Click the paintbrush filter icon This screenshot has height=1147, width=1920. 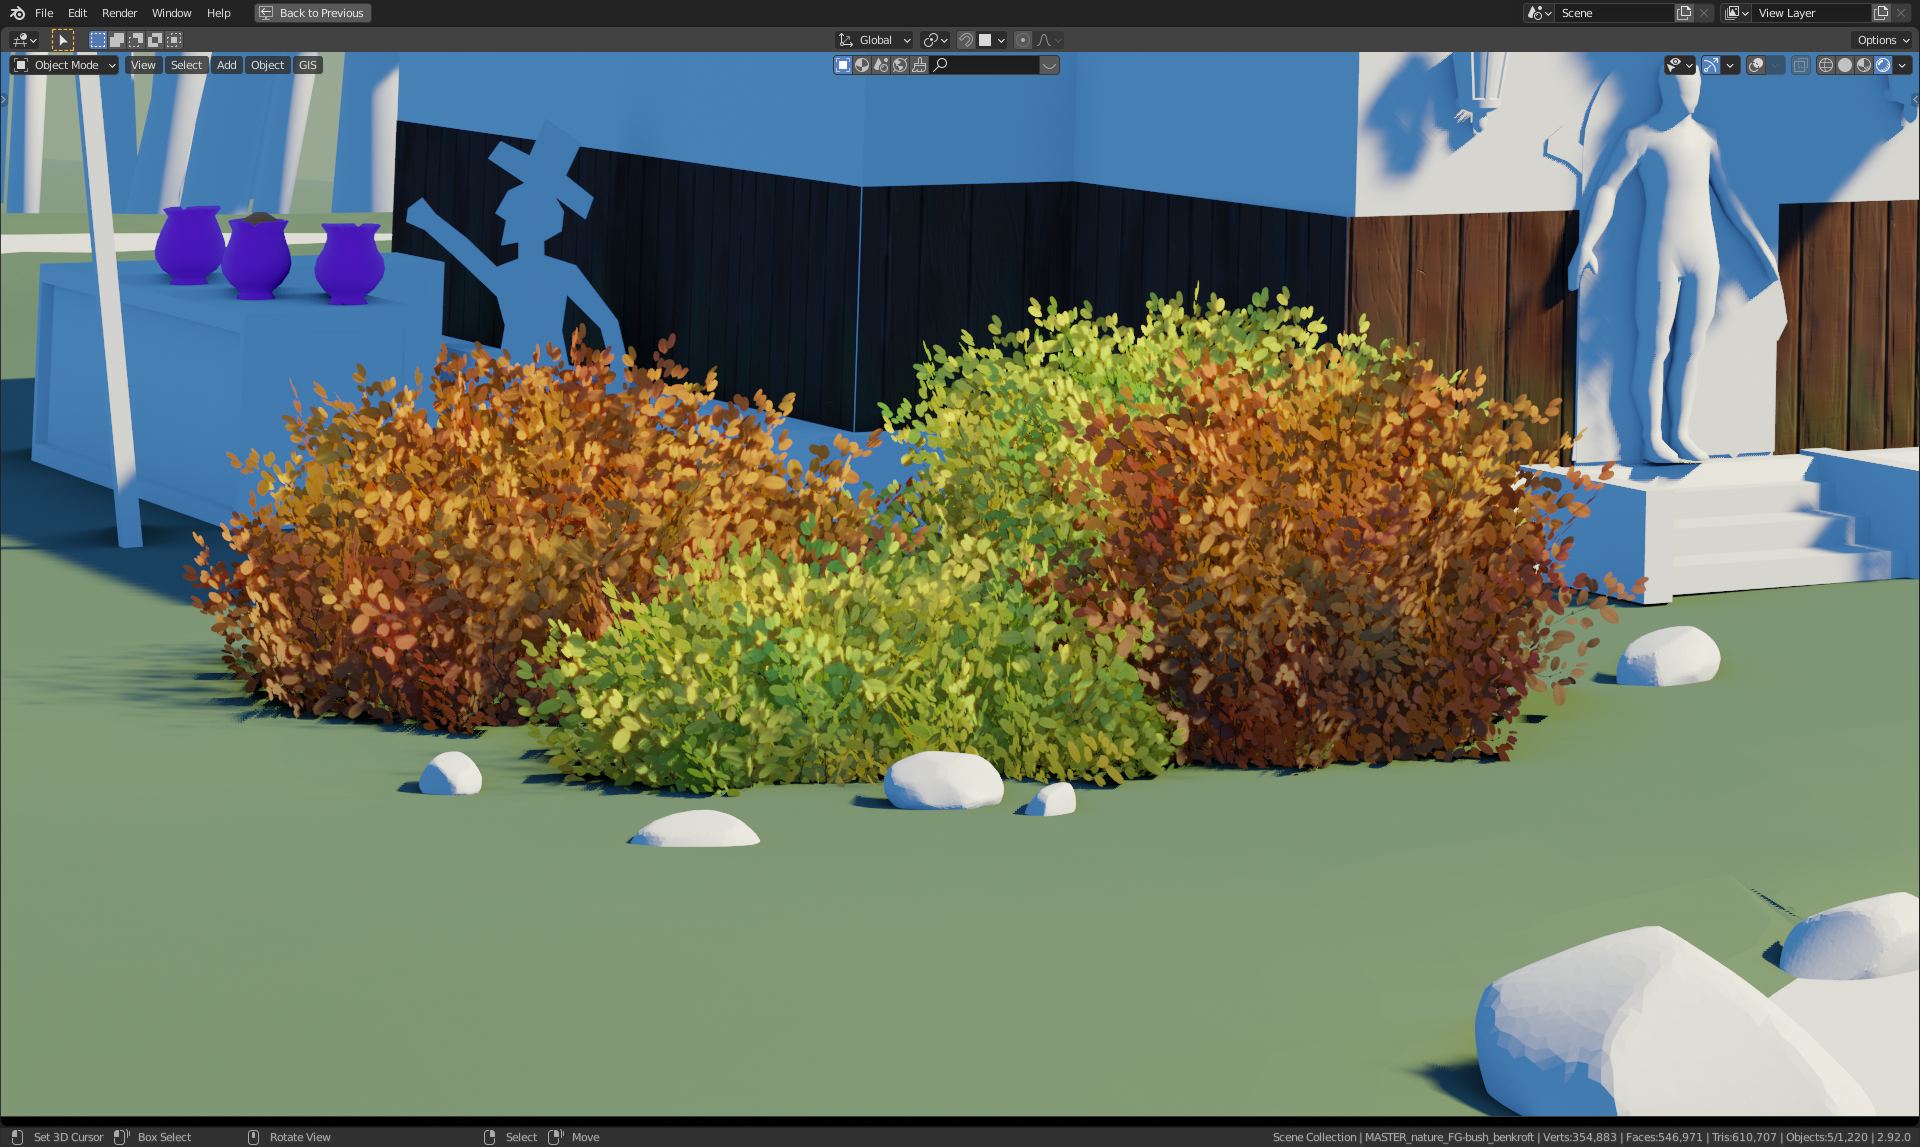[919, 65]
